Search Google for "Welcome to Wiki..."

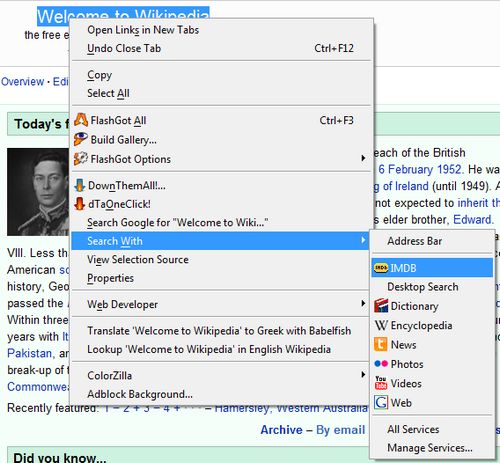point(221,222)
